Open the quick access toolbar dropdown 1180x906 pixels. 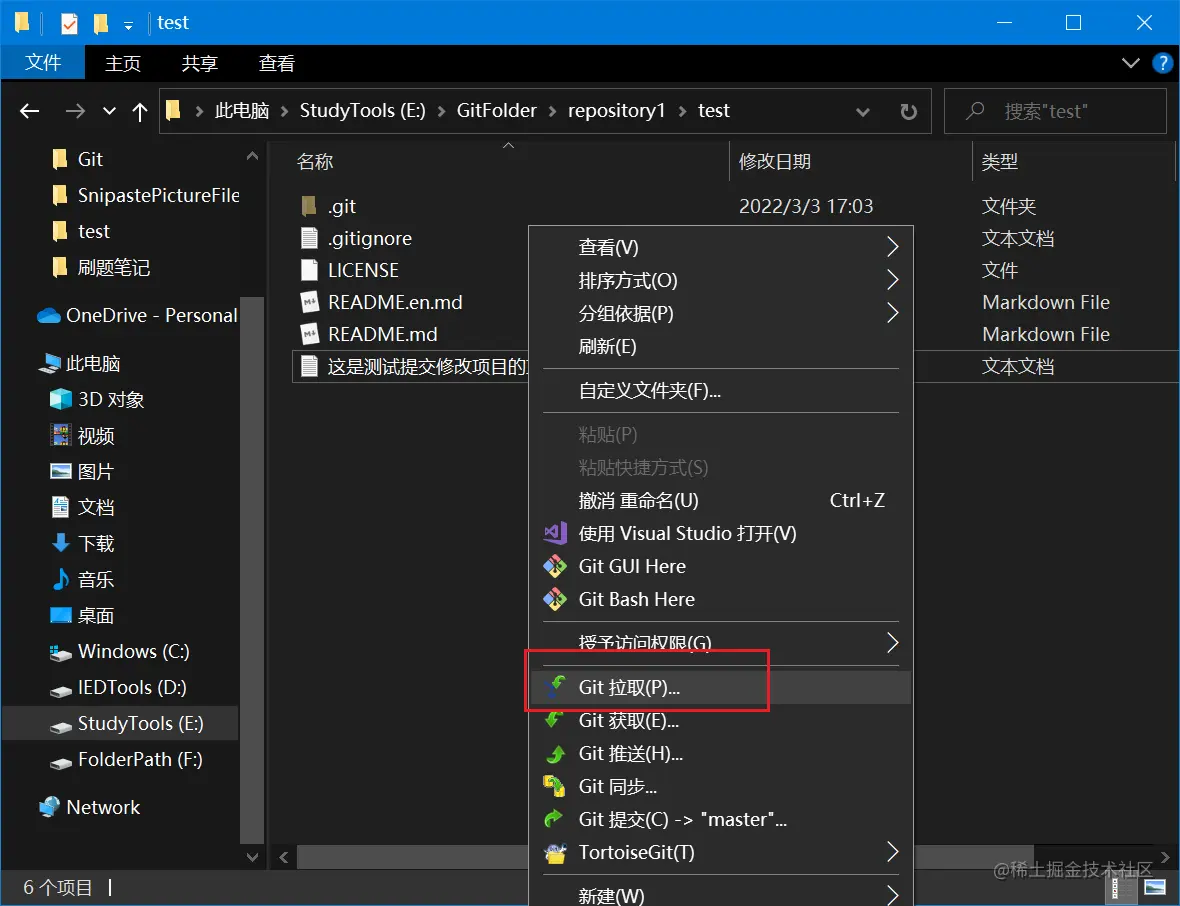point(129,26)
